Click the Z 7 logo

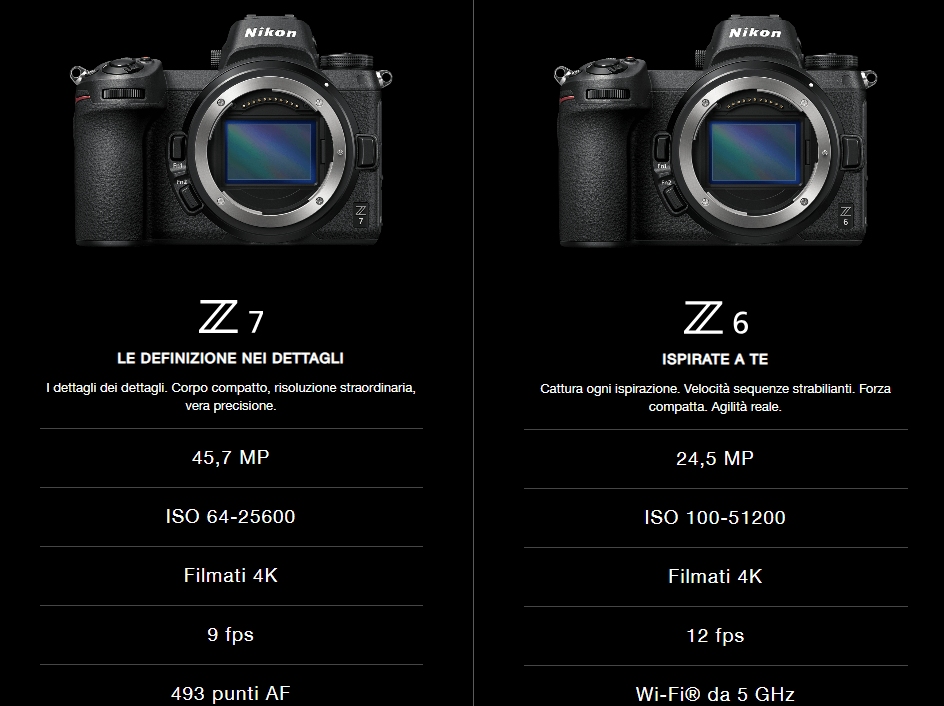click(x=231, y=317)
